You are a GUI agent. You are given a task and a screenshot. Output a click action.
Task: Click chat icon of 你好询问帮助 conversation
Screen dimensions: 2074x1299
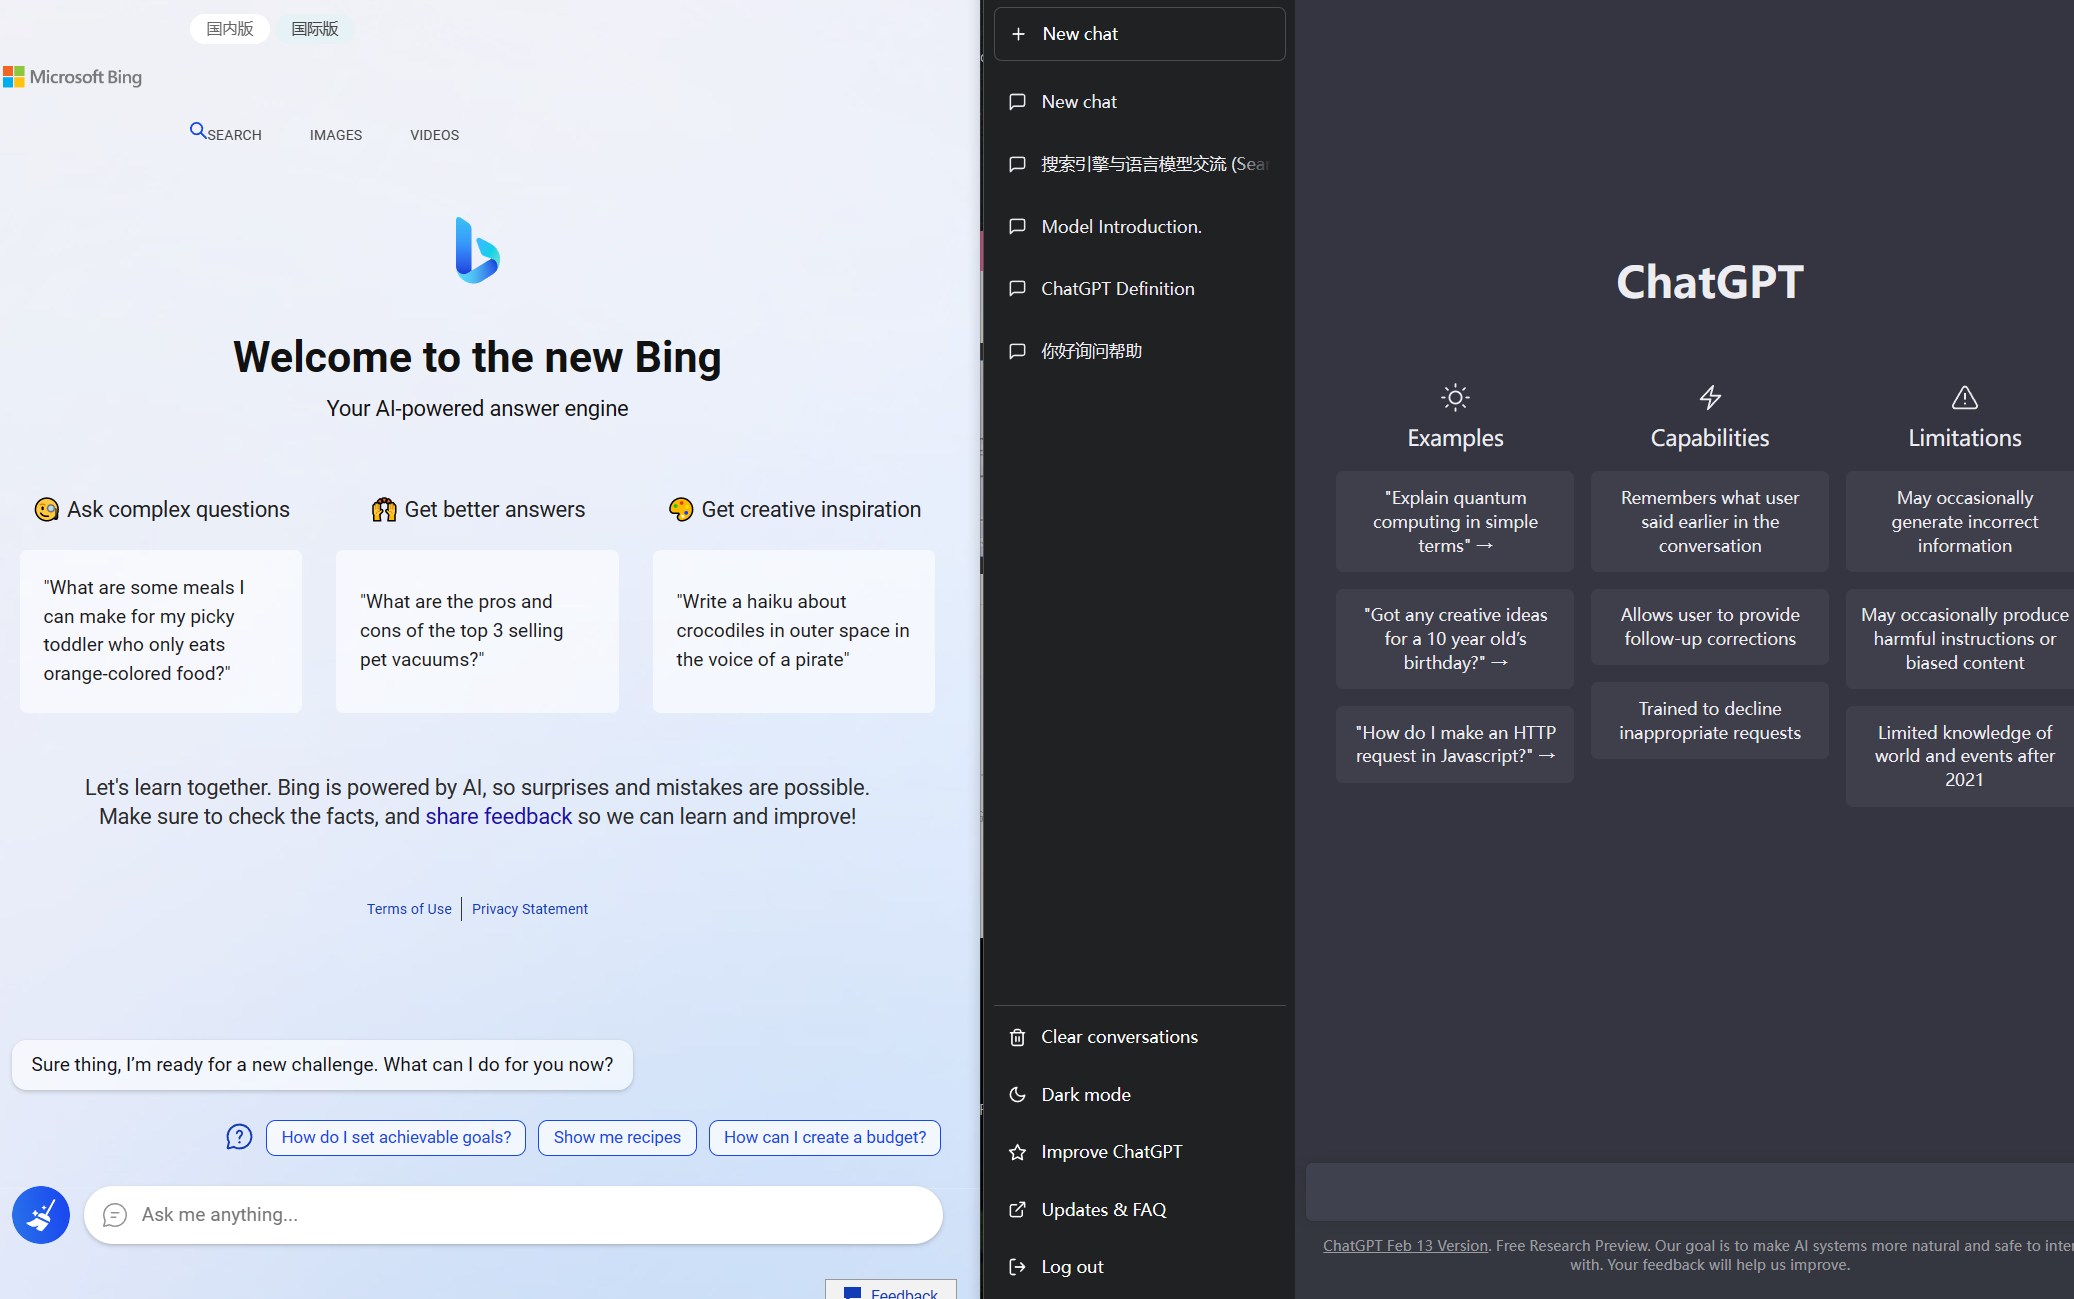tap(1017, 352)
